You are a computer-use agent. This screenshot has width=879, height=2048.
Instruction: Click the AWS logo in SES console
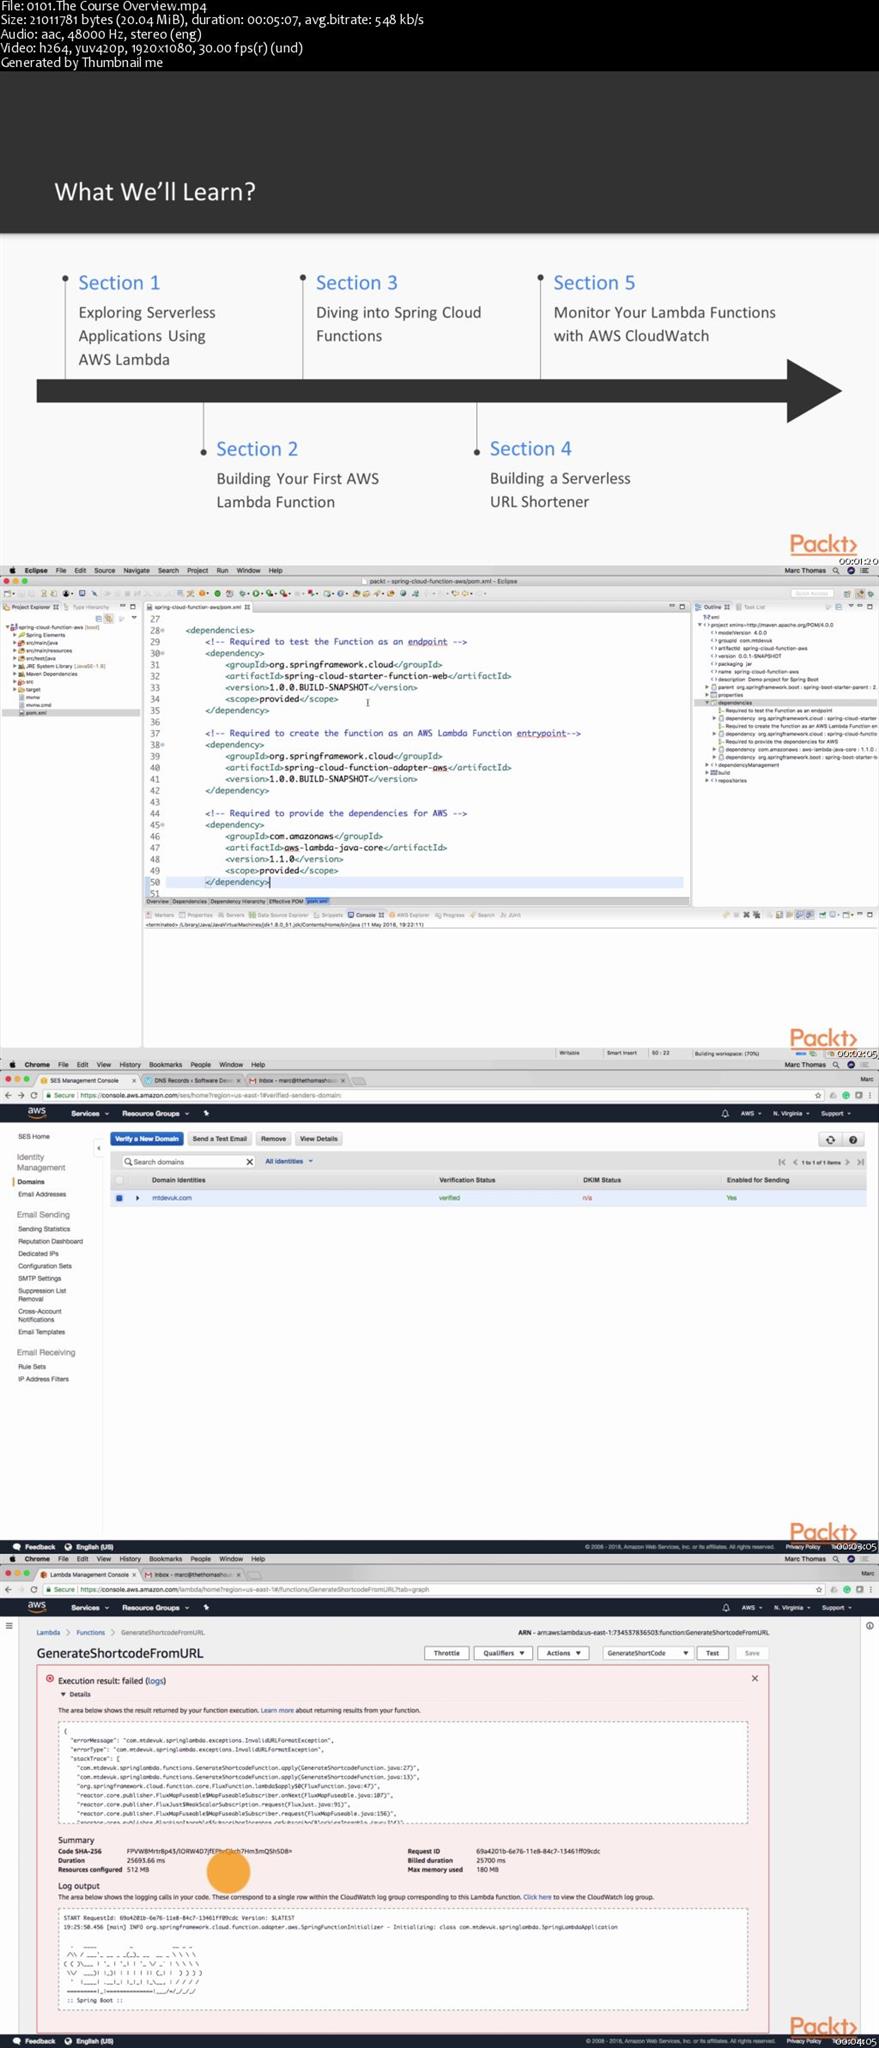[x=36, y=1112]
